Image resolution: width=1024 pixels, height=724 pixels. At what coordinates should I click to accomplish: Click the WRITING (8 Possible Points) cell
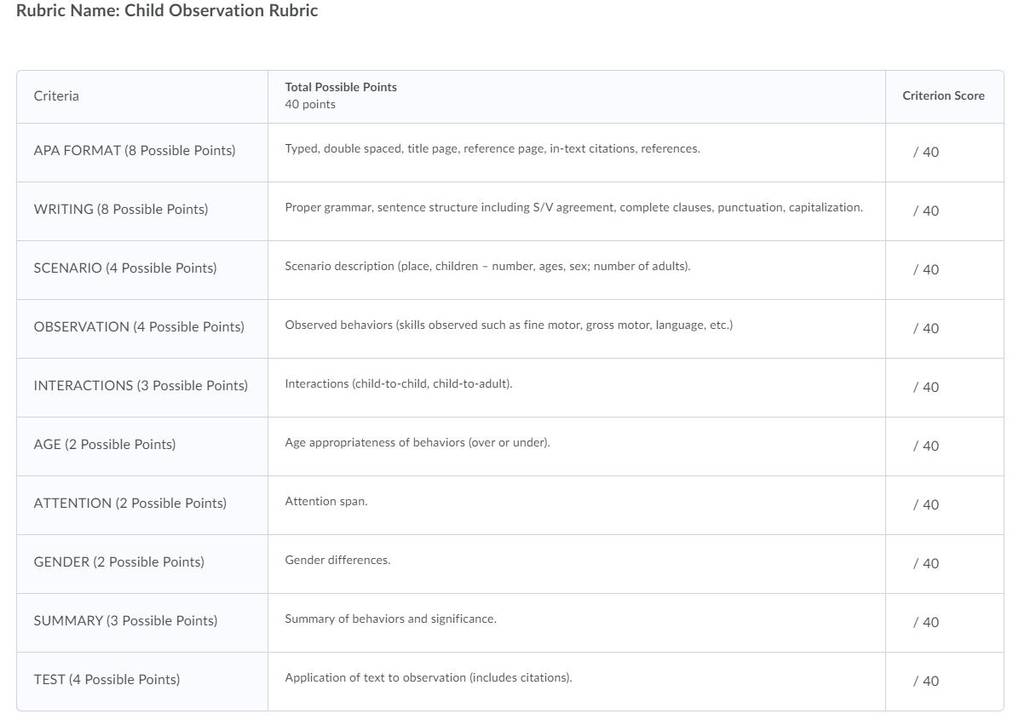121,209
